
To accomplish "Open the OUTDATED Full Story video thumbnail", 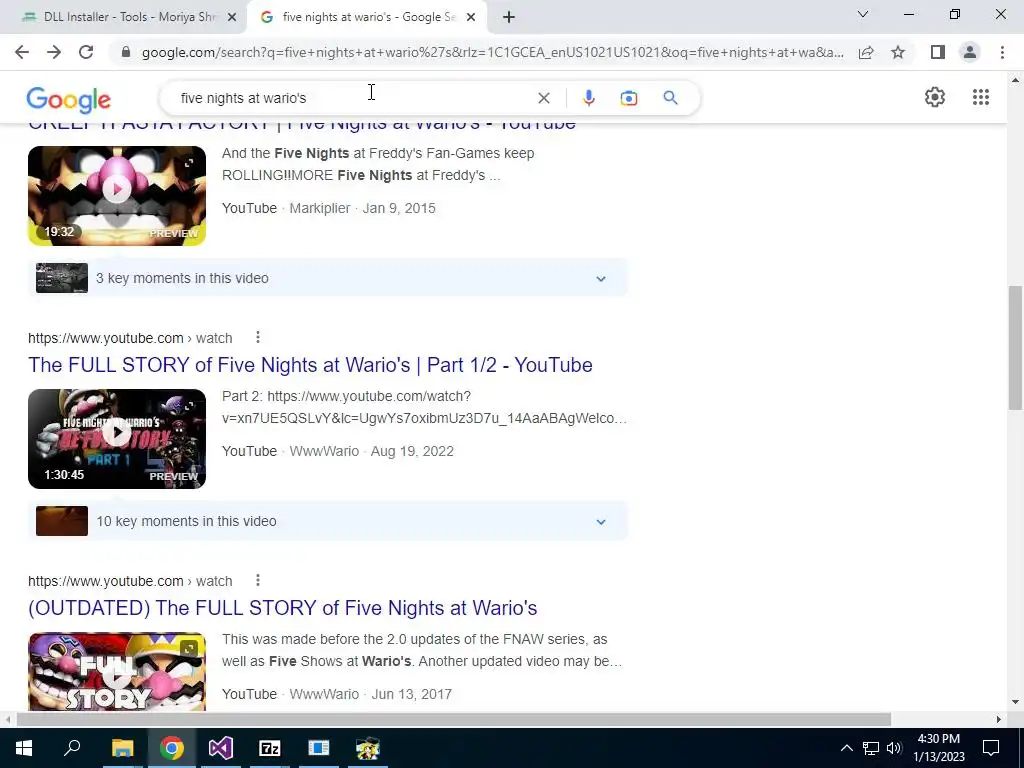I will tap(117, 671).
